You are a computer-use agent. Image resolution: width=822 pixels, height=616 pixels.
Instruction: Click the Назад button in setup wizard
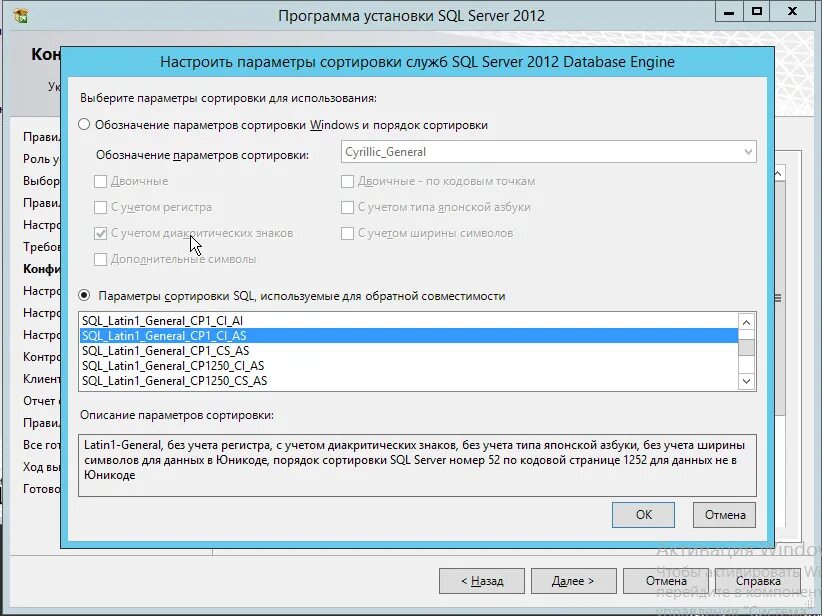coord(482,581)
